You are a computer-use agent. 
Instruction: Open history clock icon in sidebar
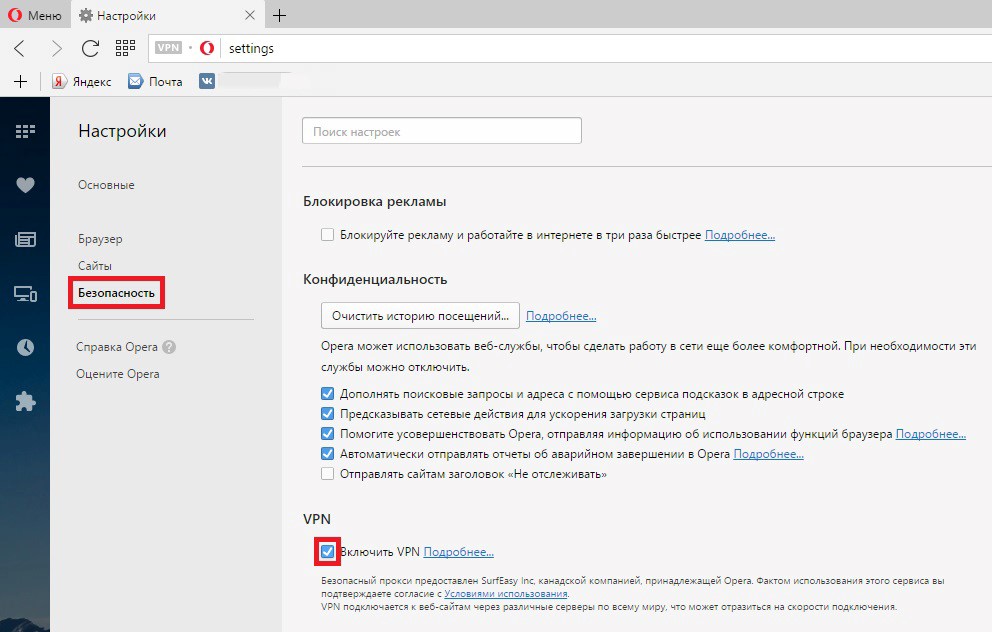click(25, 347)
